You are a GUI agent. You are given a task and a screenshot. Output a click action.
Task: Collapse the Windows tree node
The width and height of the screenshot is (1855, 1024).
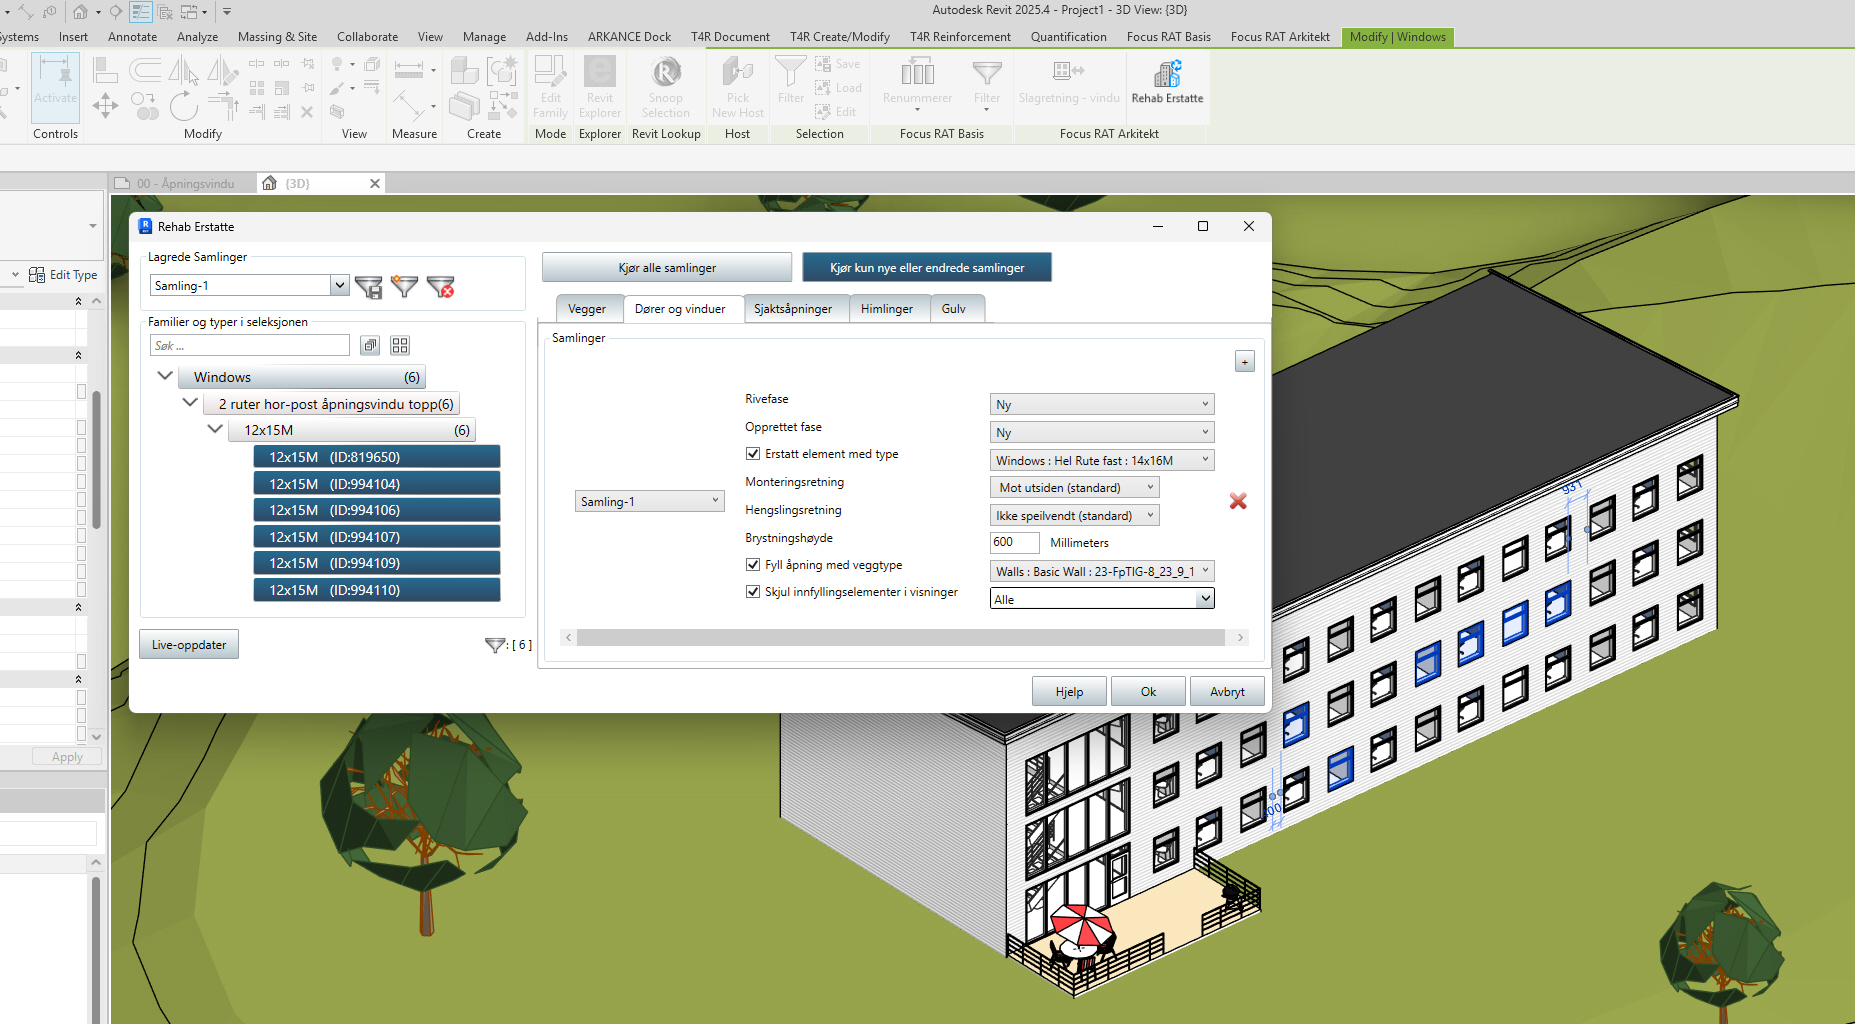click(165, 376)
